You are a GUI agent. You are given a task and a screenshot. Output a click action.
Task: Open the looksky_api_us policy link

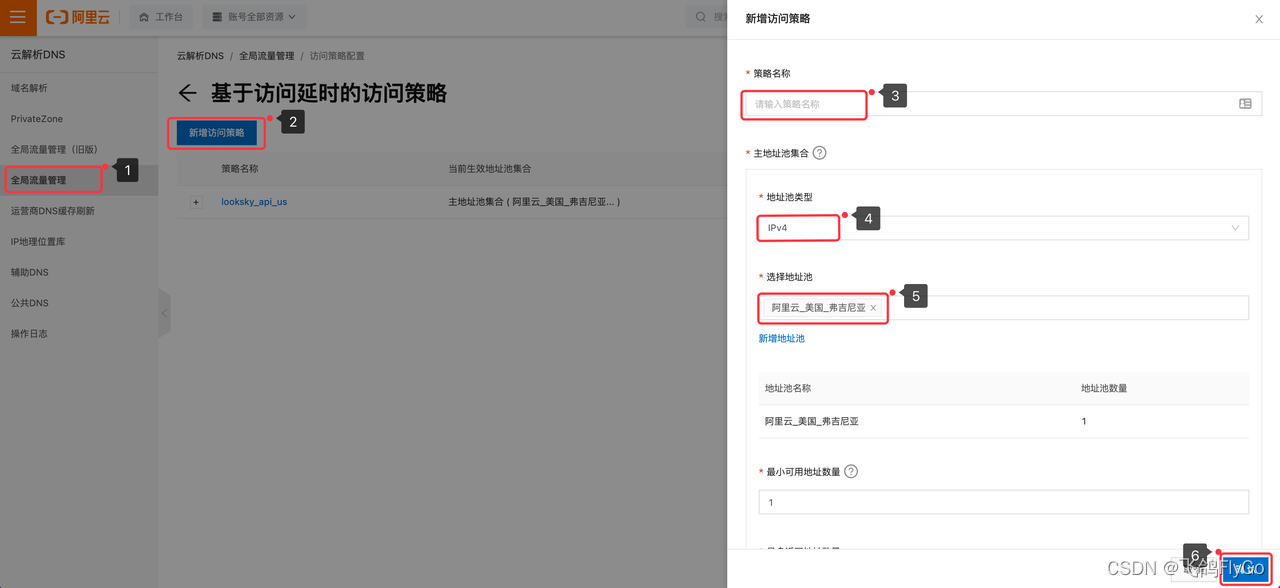[254, 202]
